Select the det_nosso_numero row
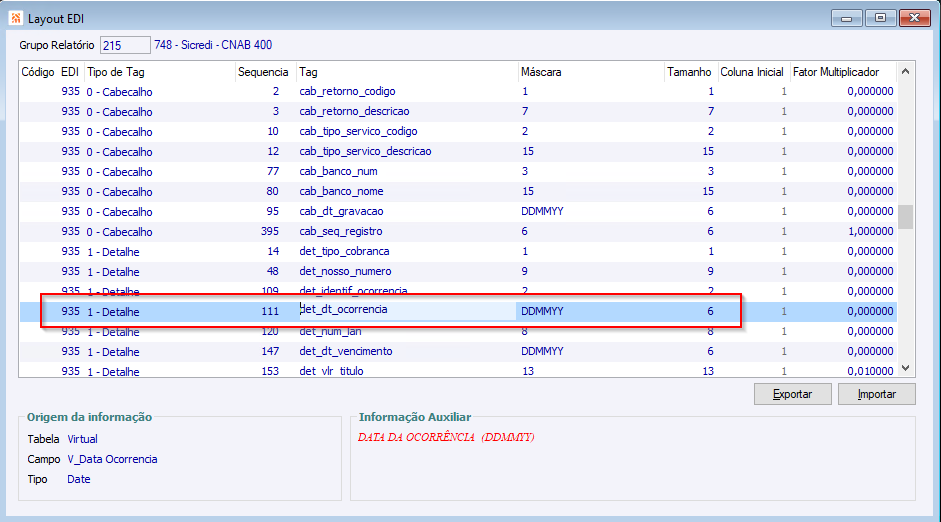The width and height of the screenshot is (941, 522). click(x=458, y=271)
